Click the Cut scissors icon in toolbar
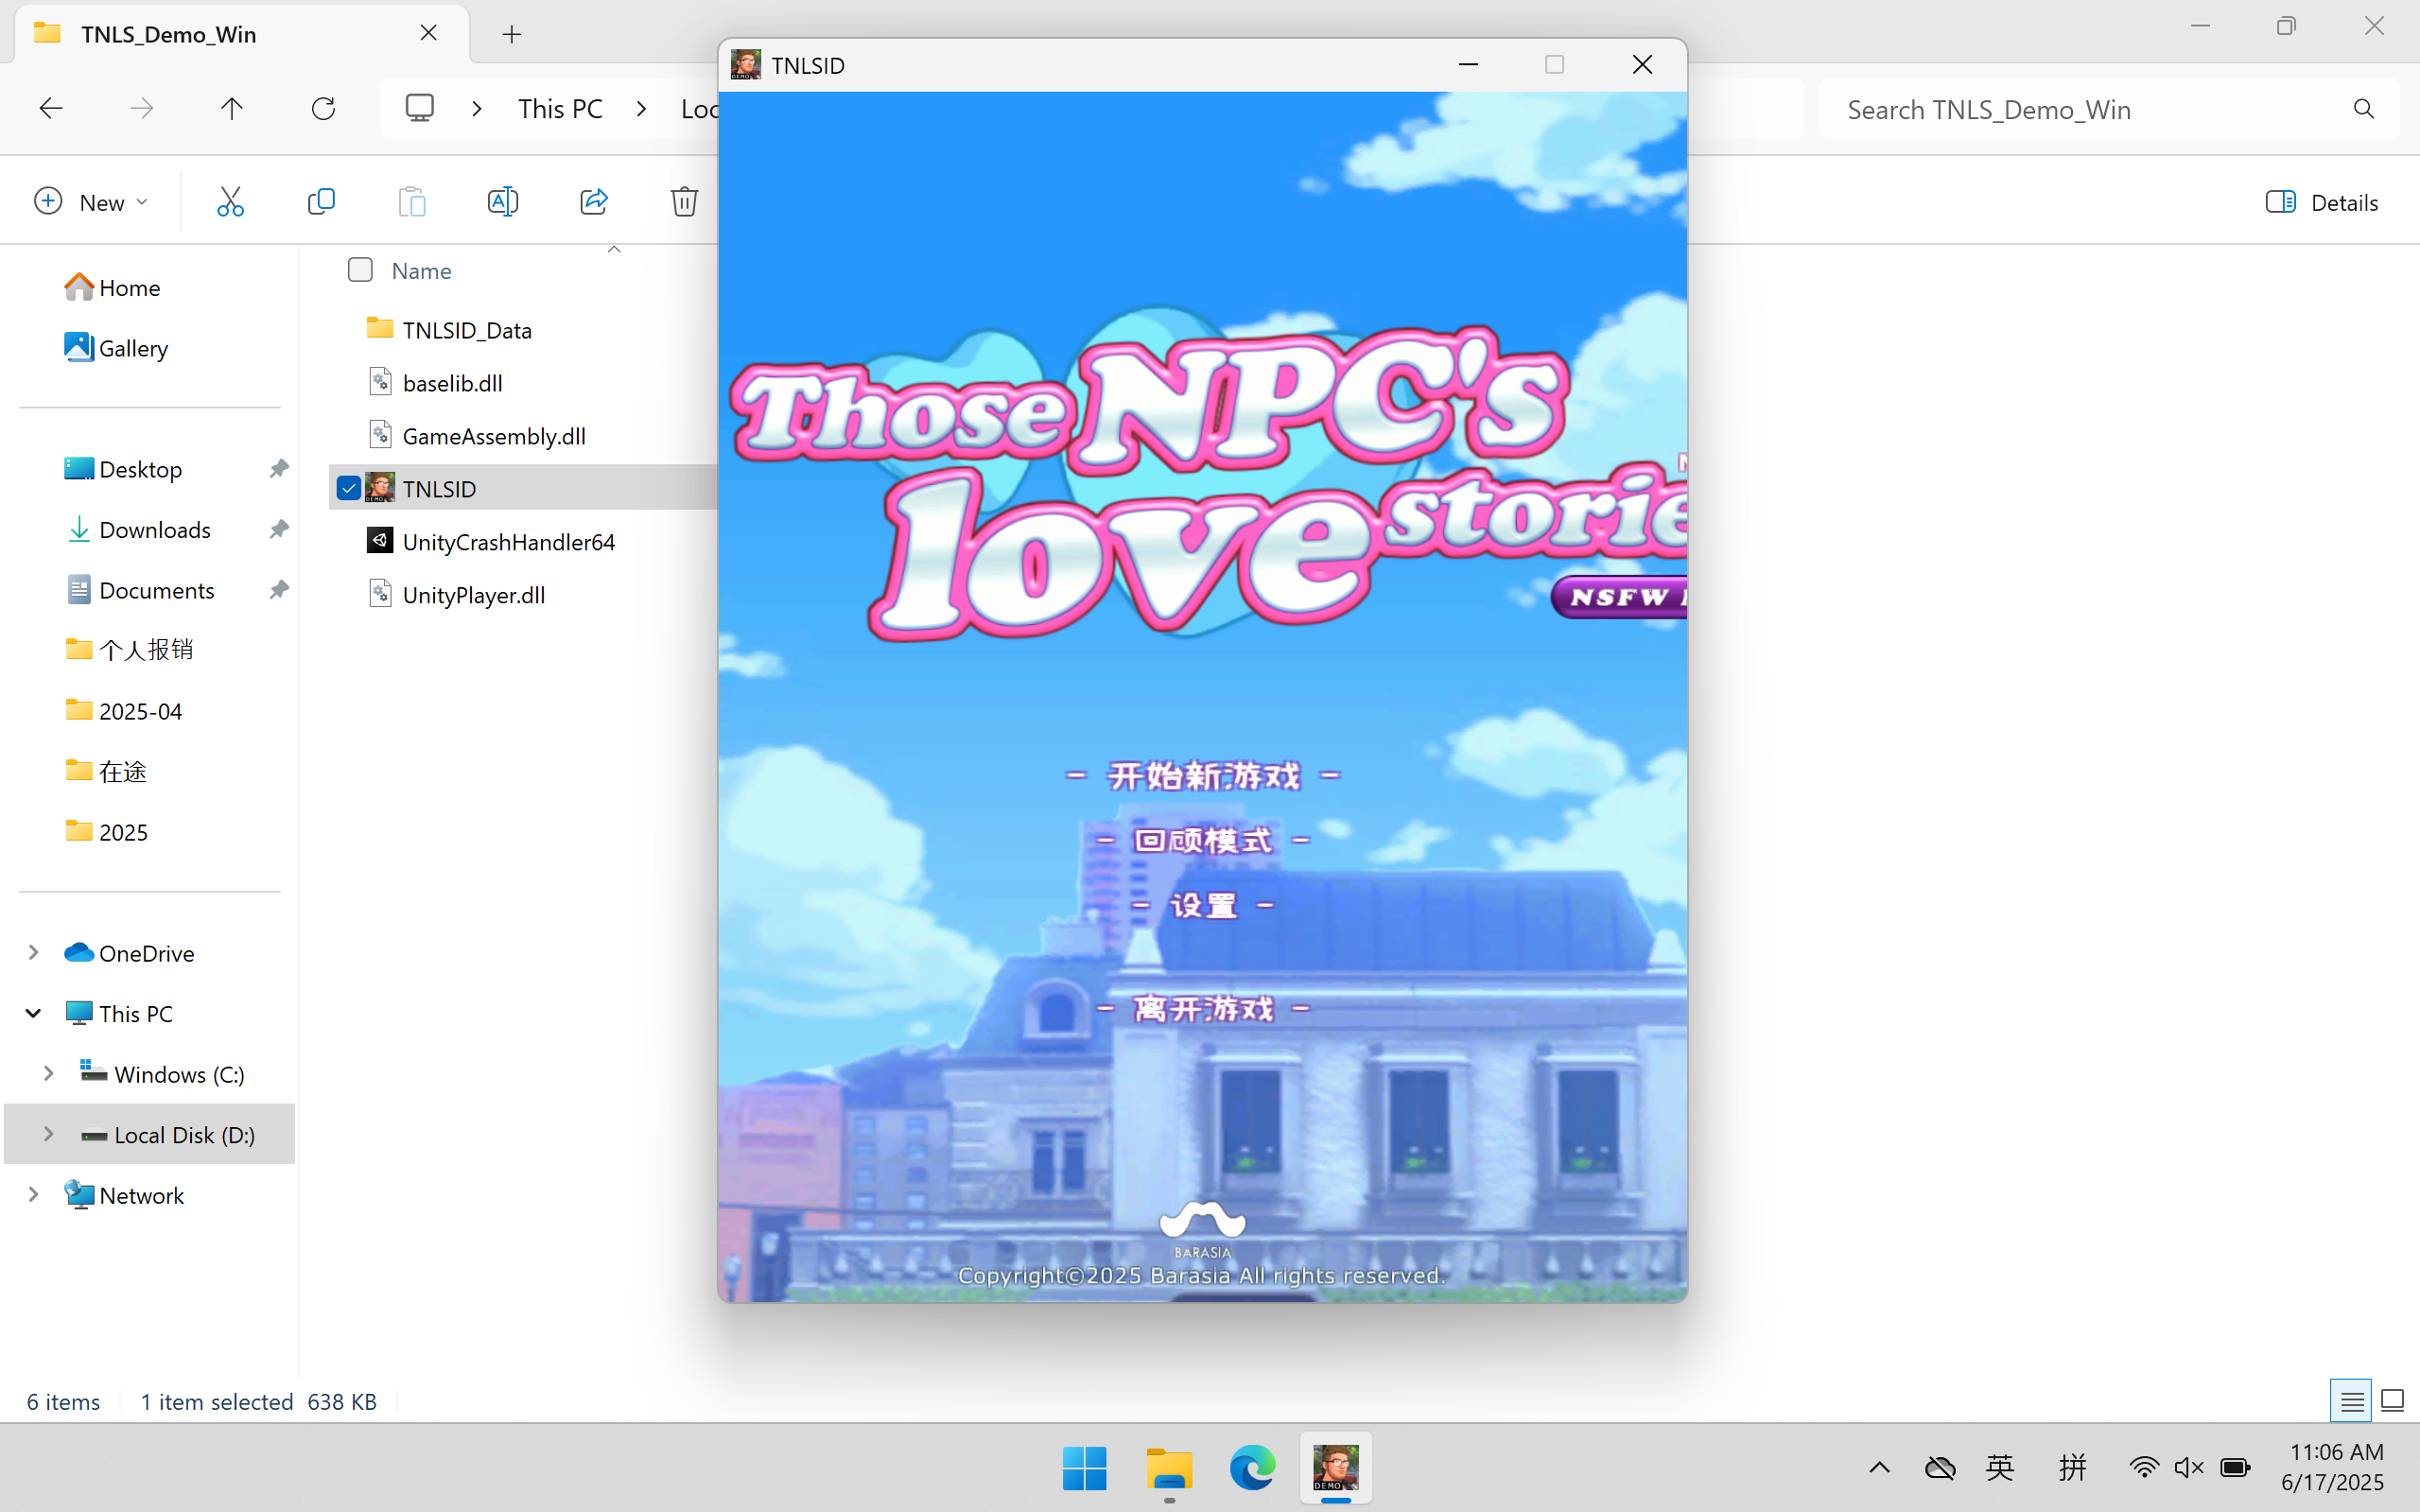This screenshot has height=1512, width=2420. 230,202
